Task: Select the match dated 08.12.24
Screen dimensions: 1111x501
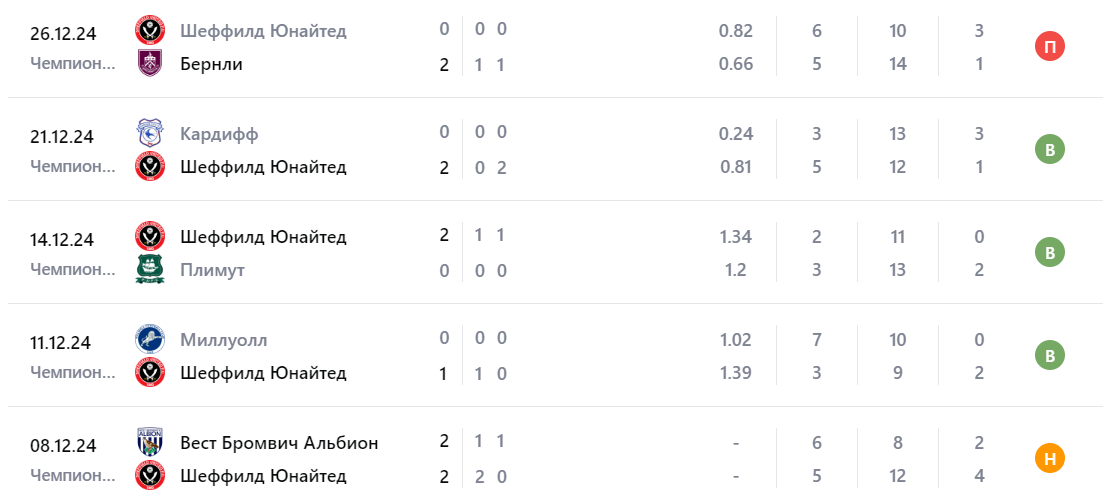Action: point(61,446)
